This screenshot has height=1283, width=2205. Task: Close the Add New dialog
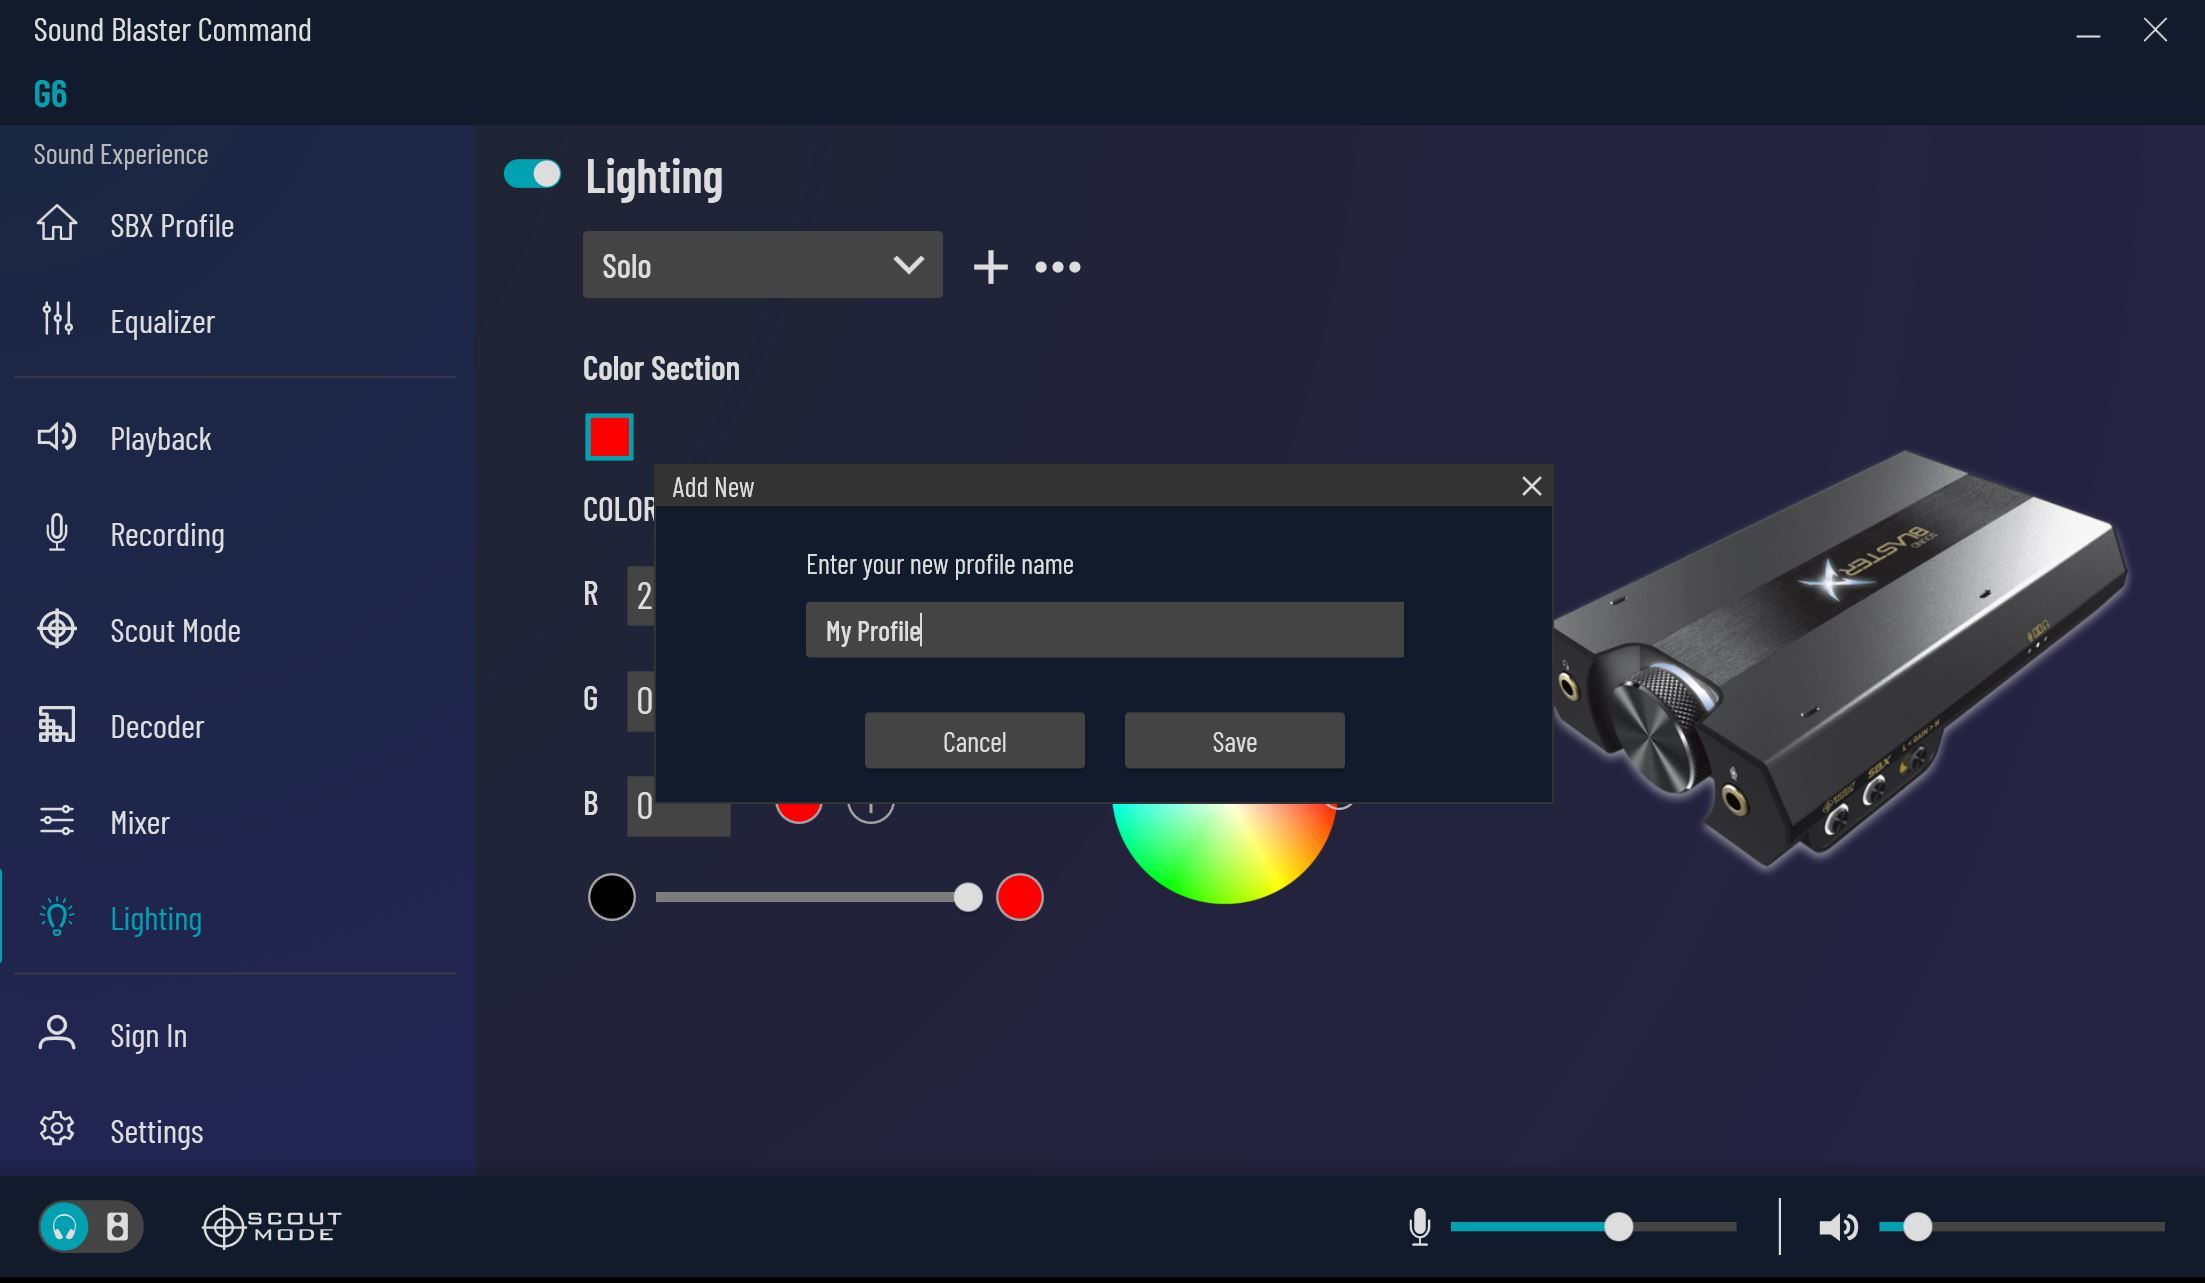click(1531, 486)
